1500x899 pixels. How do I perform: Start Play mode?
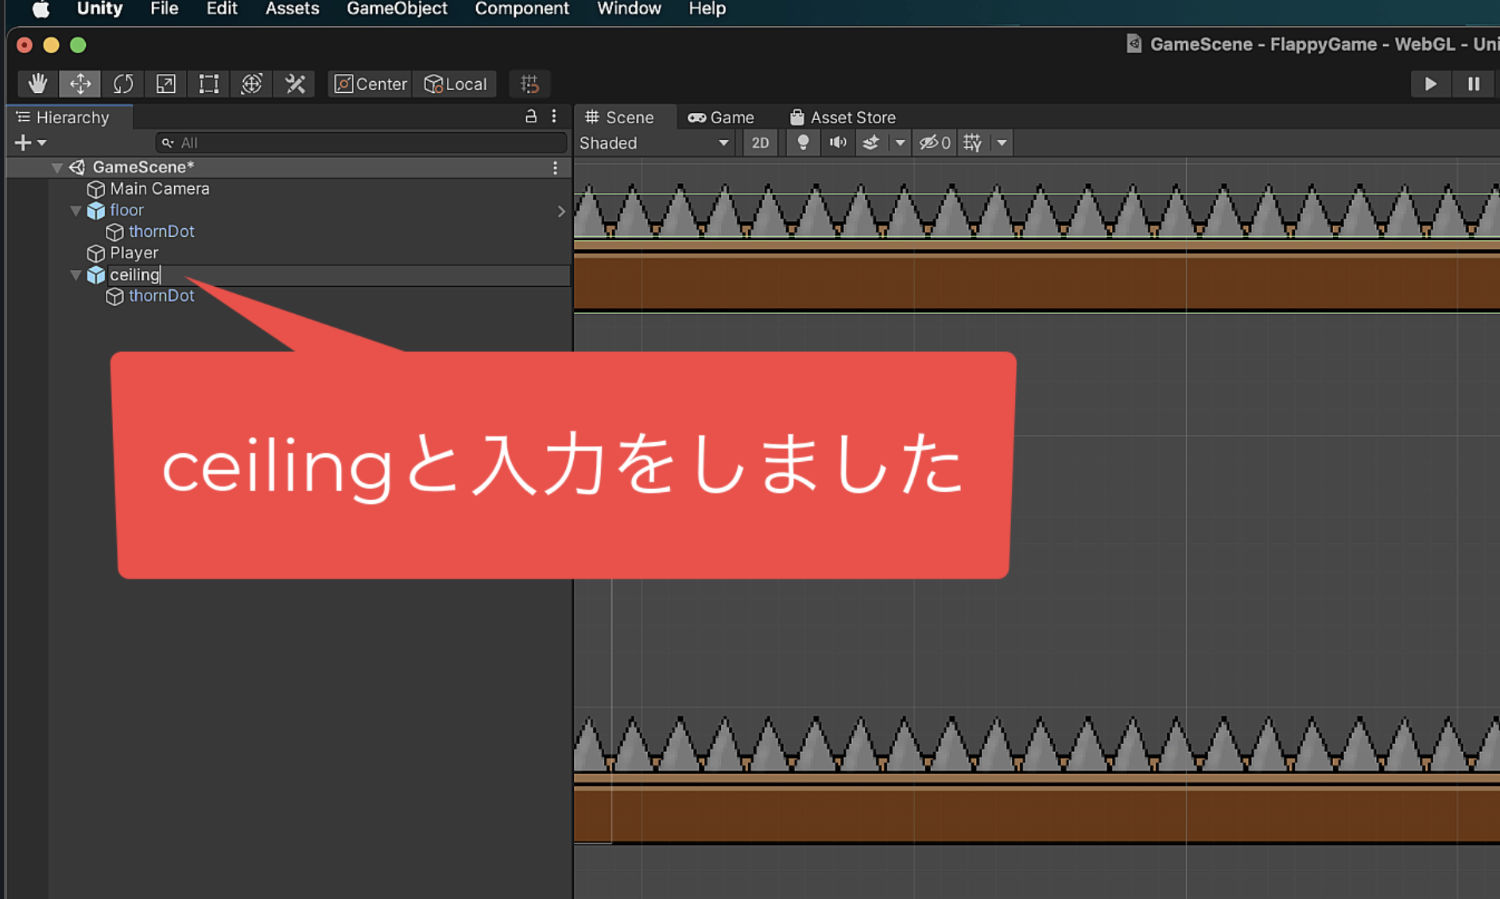pos(1431,84)
